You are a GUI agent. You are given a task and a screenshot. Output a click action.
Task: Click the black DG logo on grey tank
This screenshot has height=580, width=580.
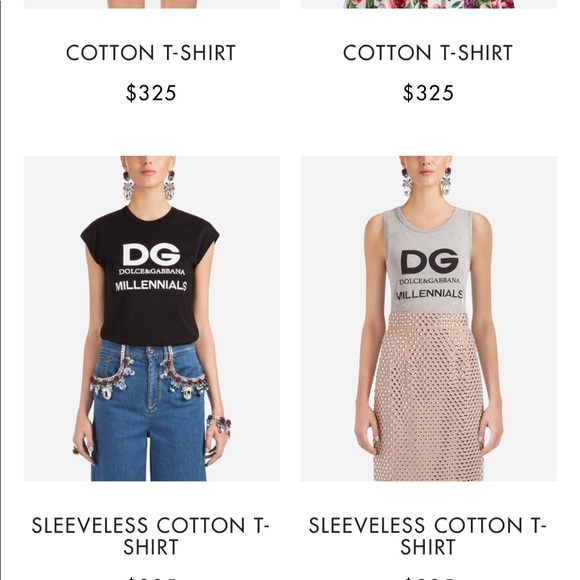[429, 261]
